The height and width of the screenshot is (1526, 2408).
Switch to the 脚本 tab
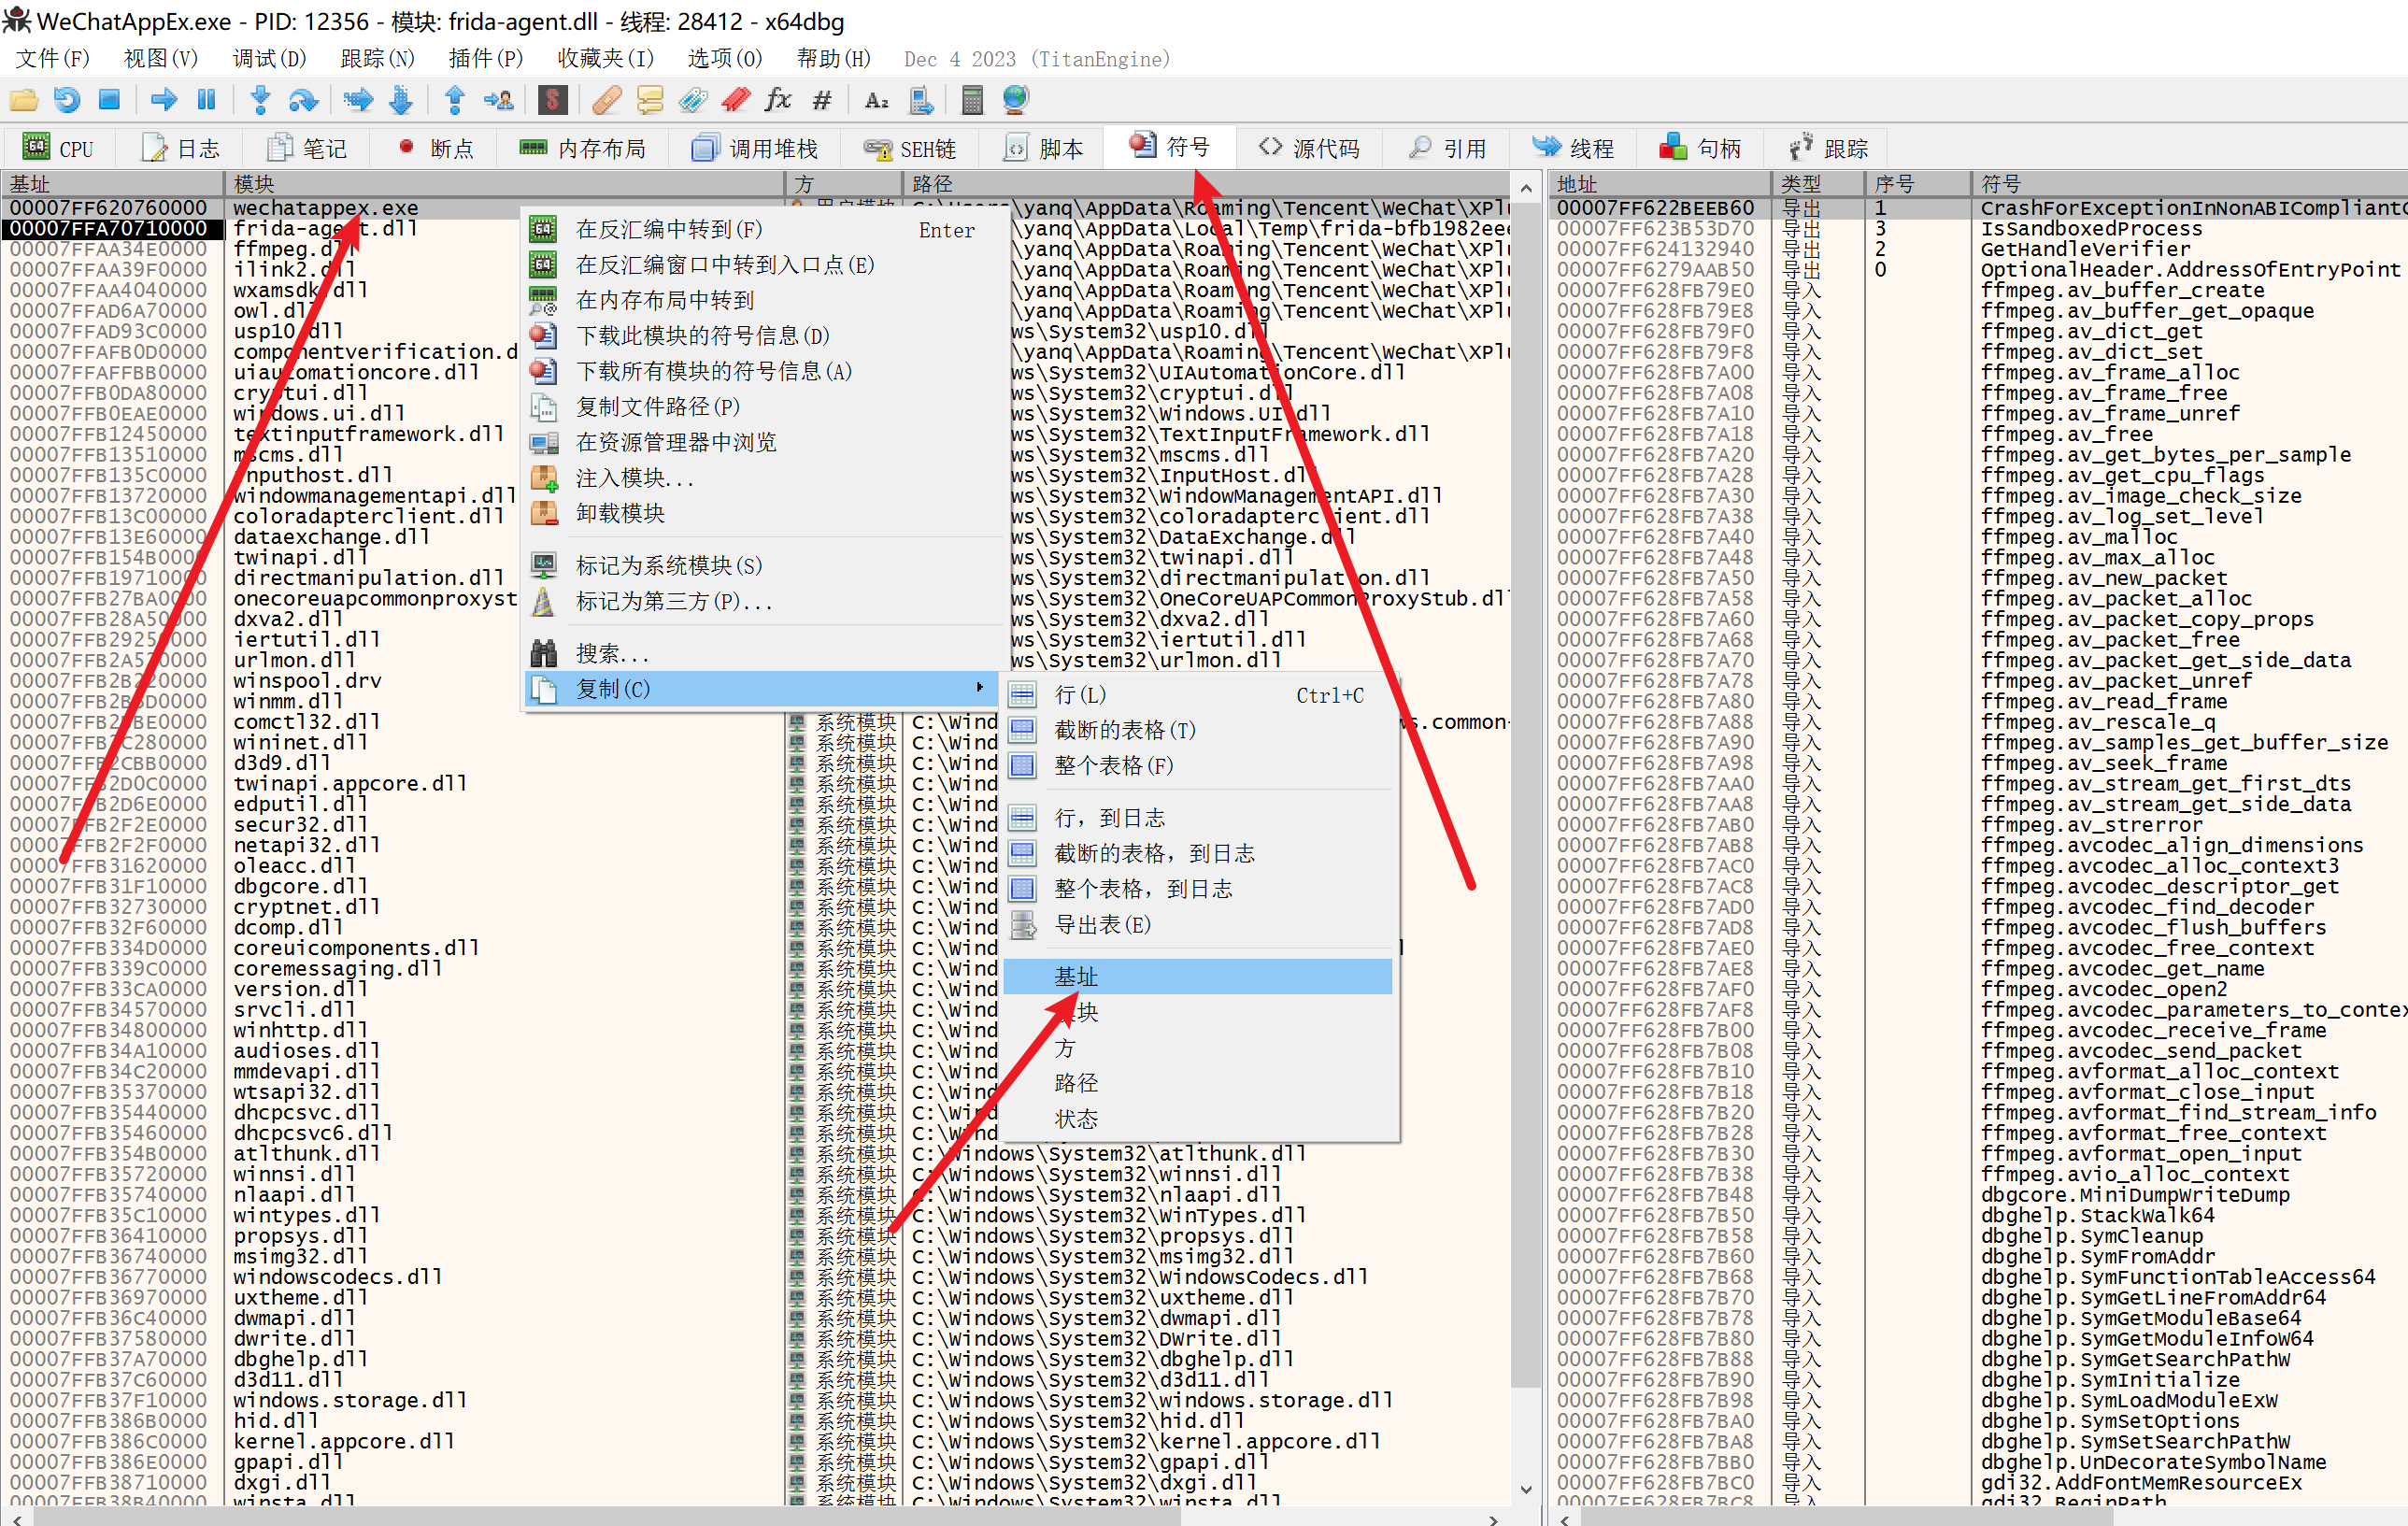(1044, 149)
